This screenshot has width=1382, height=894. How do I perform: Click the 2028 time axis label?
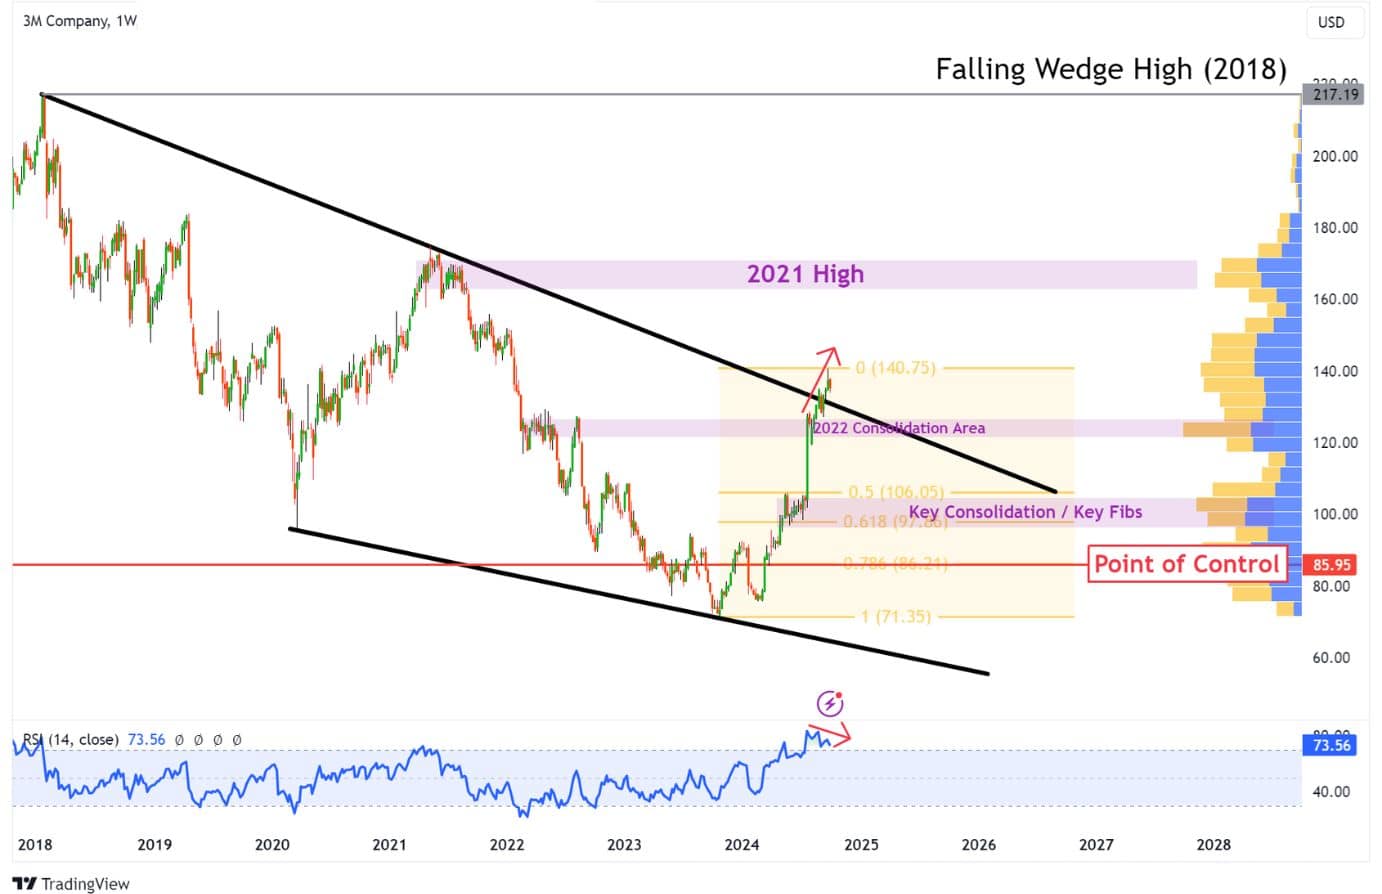tap(1214, 844)
